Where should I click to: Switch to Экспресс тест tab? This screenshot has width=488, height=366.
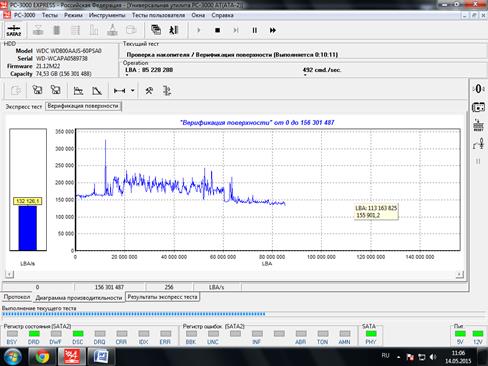(x=24, y=107)
